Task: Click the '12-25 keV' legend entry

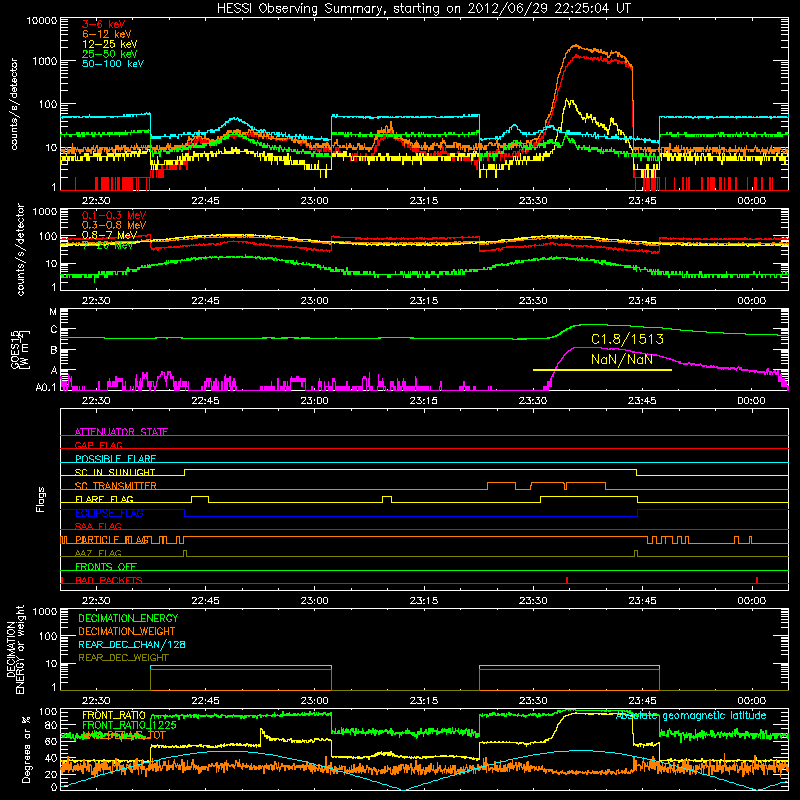Action: 110,44
